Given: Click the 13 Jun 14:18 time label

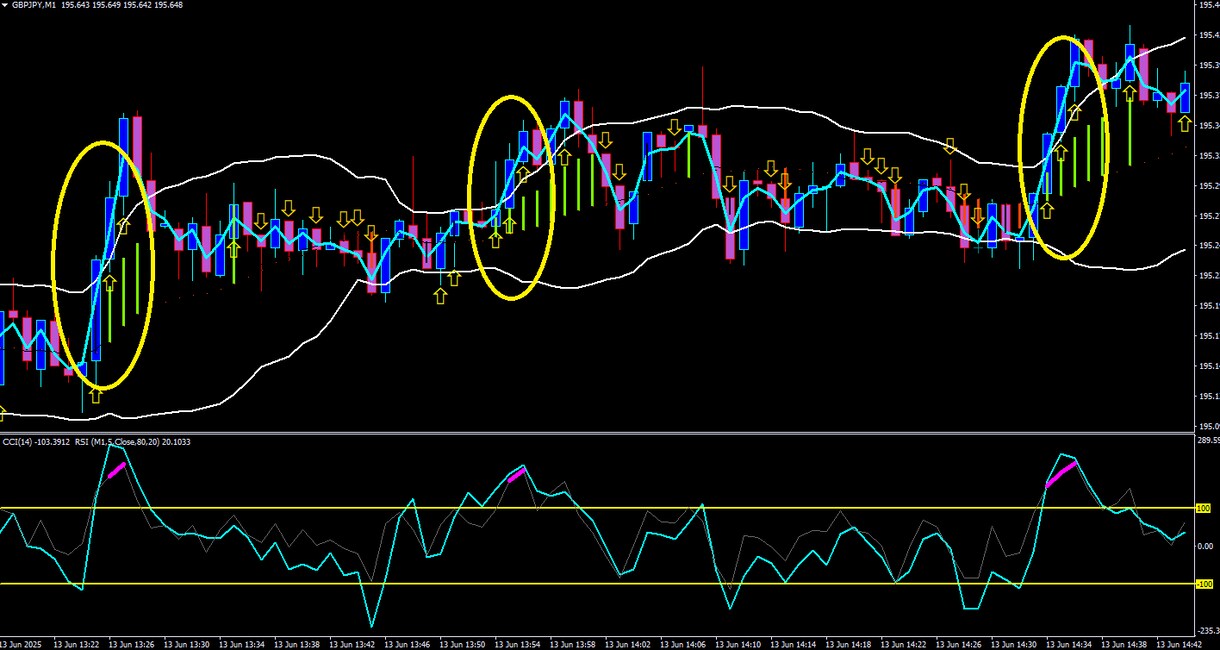Looking at the screenshot, I should [x=850, y=643].
